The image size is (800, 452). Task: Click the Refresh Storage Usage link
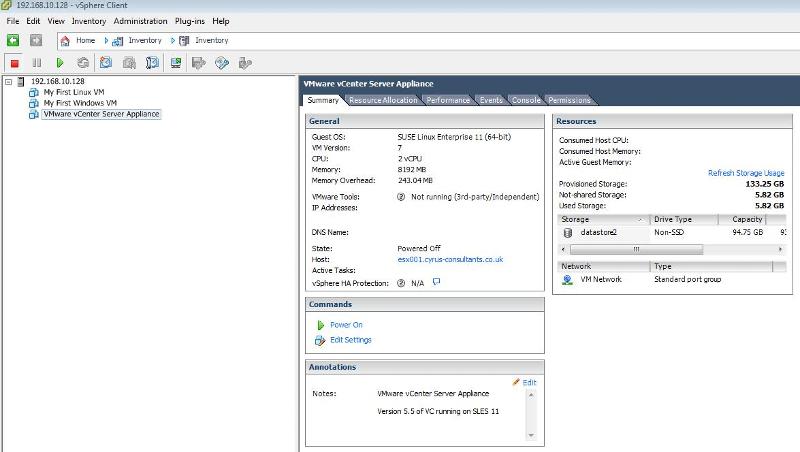click(746, 173)
